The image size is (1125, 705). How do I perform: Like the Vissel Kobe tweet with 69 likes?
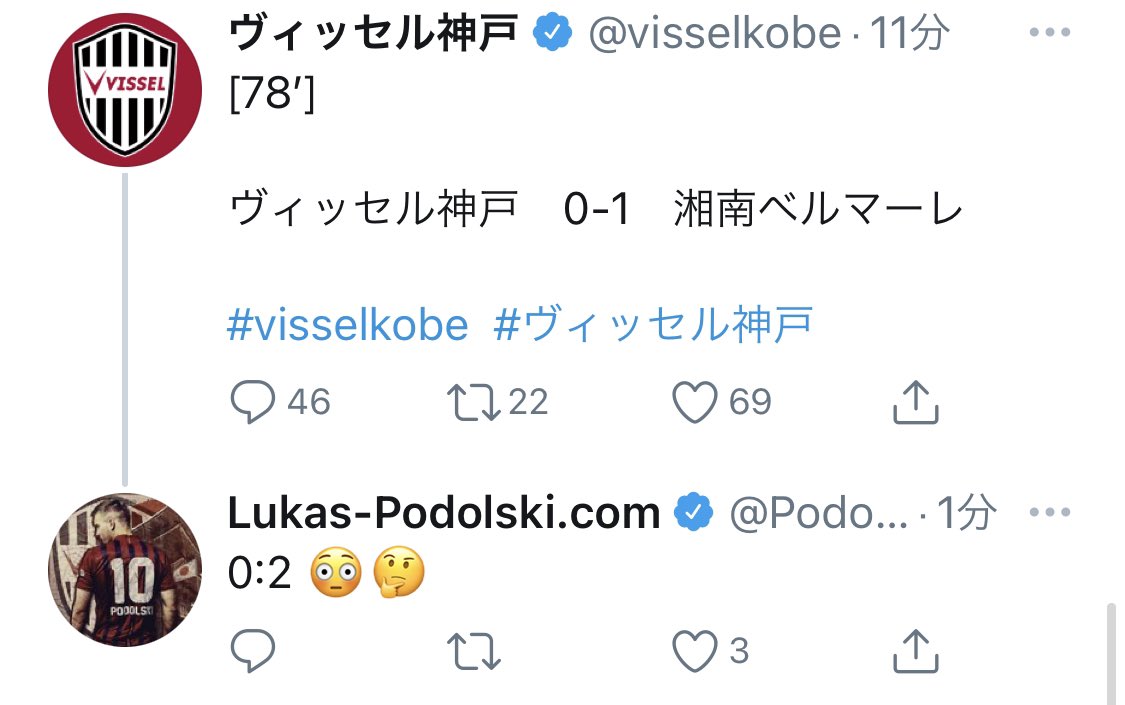click(694, 402)
